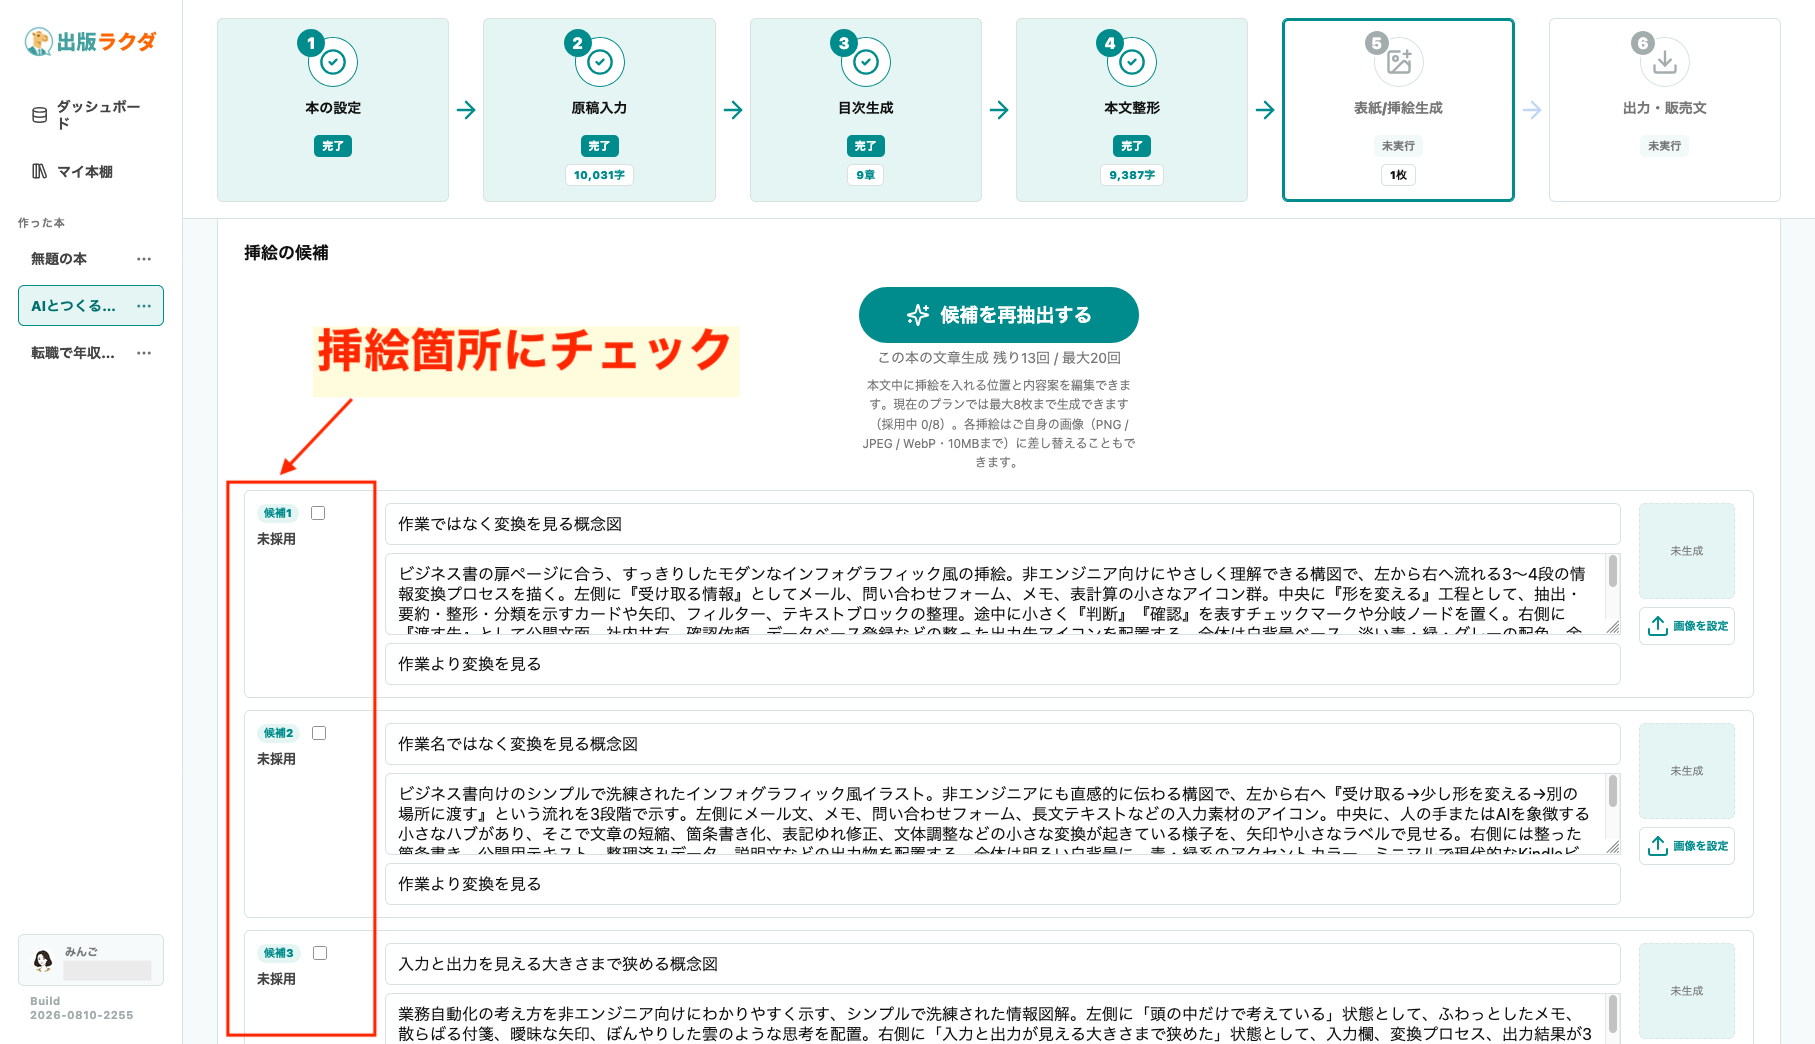Click the resize handle of 候補1 description textarea
Viewport: 1815px width, 1044px height.
(x=1613, y=627)
